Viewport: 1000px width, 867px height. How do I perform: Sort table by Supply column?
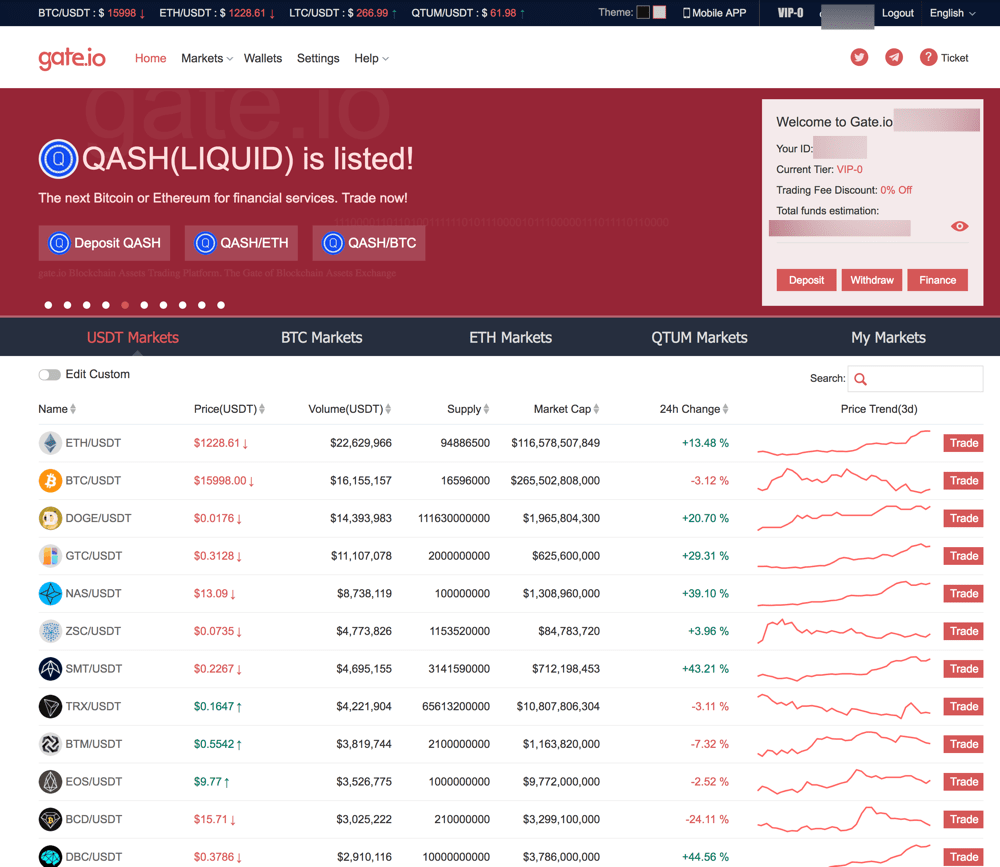tap(468, 409)
